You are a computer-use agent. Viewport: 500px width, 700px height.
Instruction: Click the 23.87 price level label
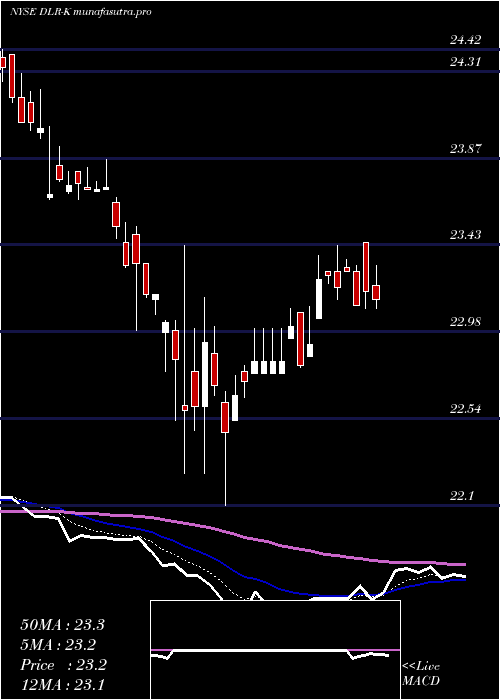click(465, 149)
